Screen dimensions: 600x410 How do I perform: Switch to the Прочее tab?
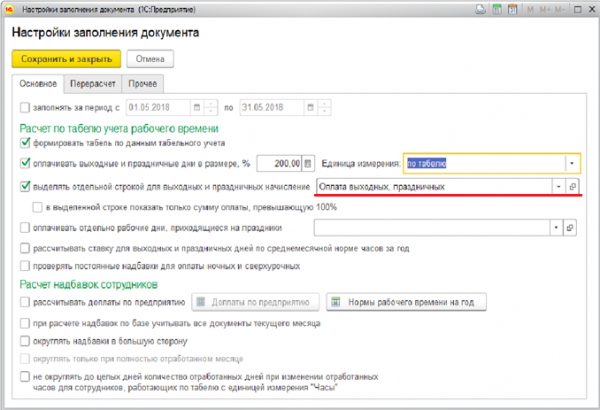(x=147, y=84)
